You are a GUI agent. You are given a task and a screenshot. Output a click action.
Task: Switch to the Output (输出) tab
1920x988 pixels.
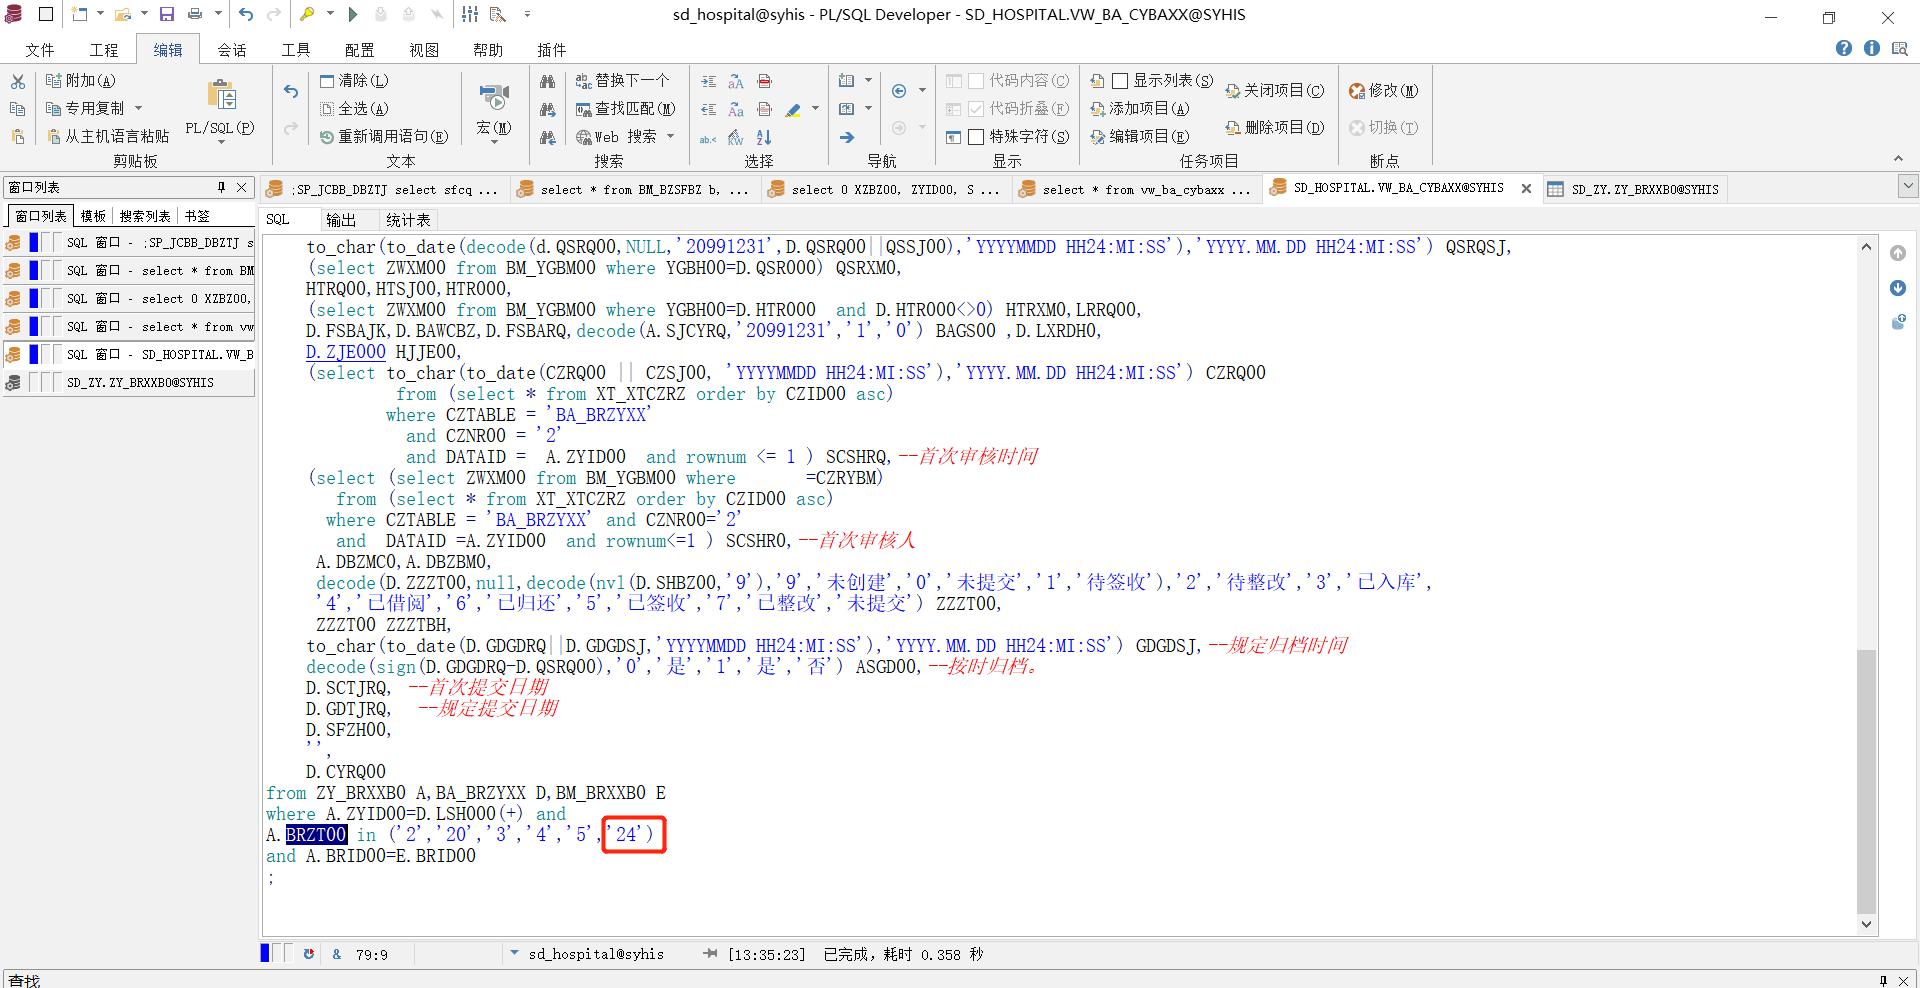(341, 220)
